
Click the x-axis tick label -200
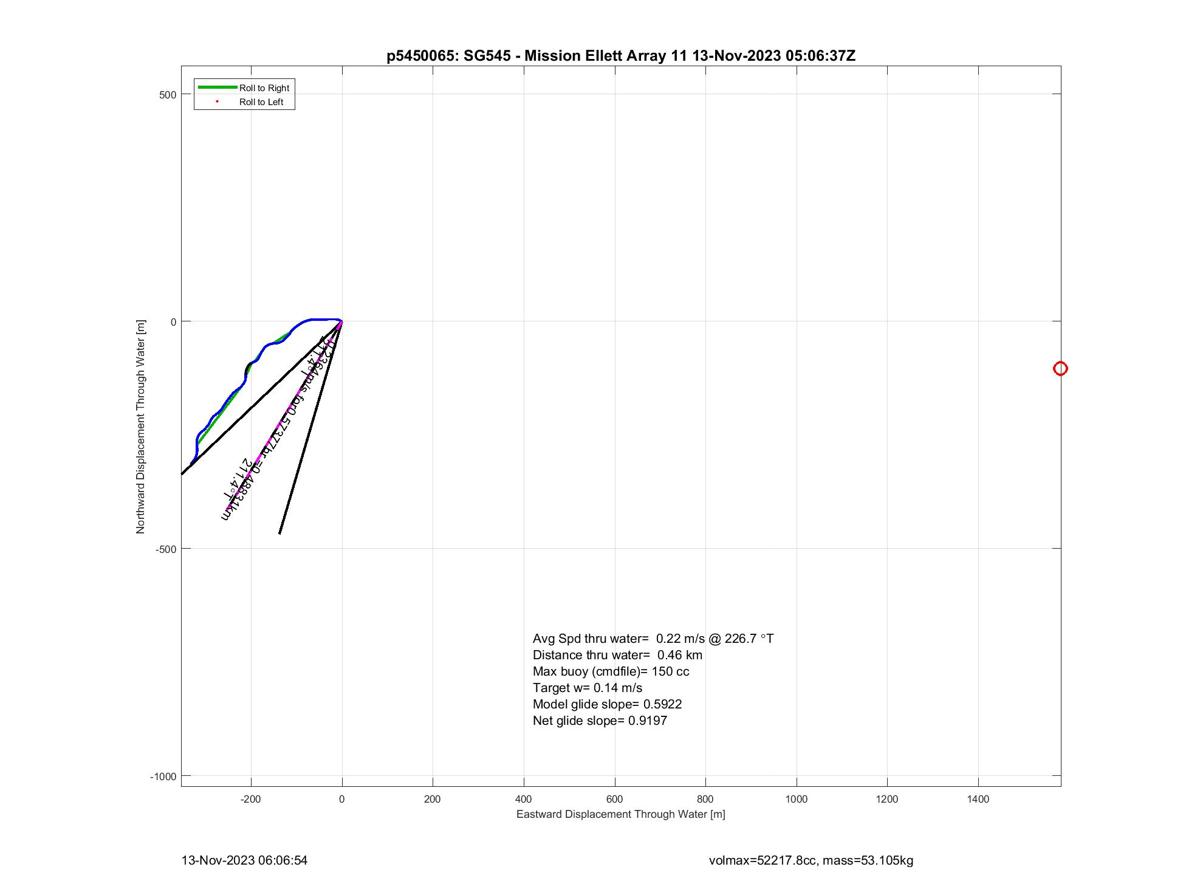(251, 799)
